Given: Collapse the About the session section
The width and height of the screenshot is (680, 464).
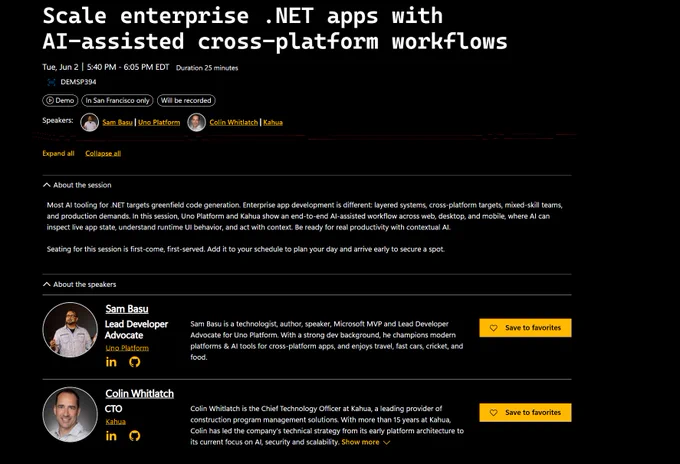Looking at the screenshot, I should (x=77, y=185).
